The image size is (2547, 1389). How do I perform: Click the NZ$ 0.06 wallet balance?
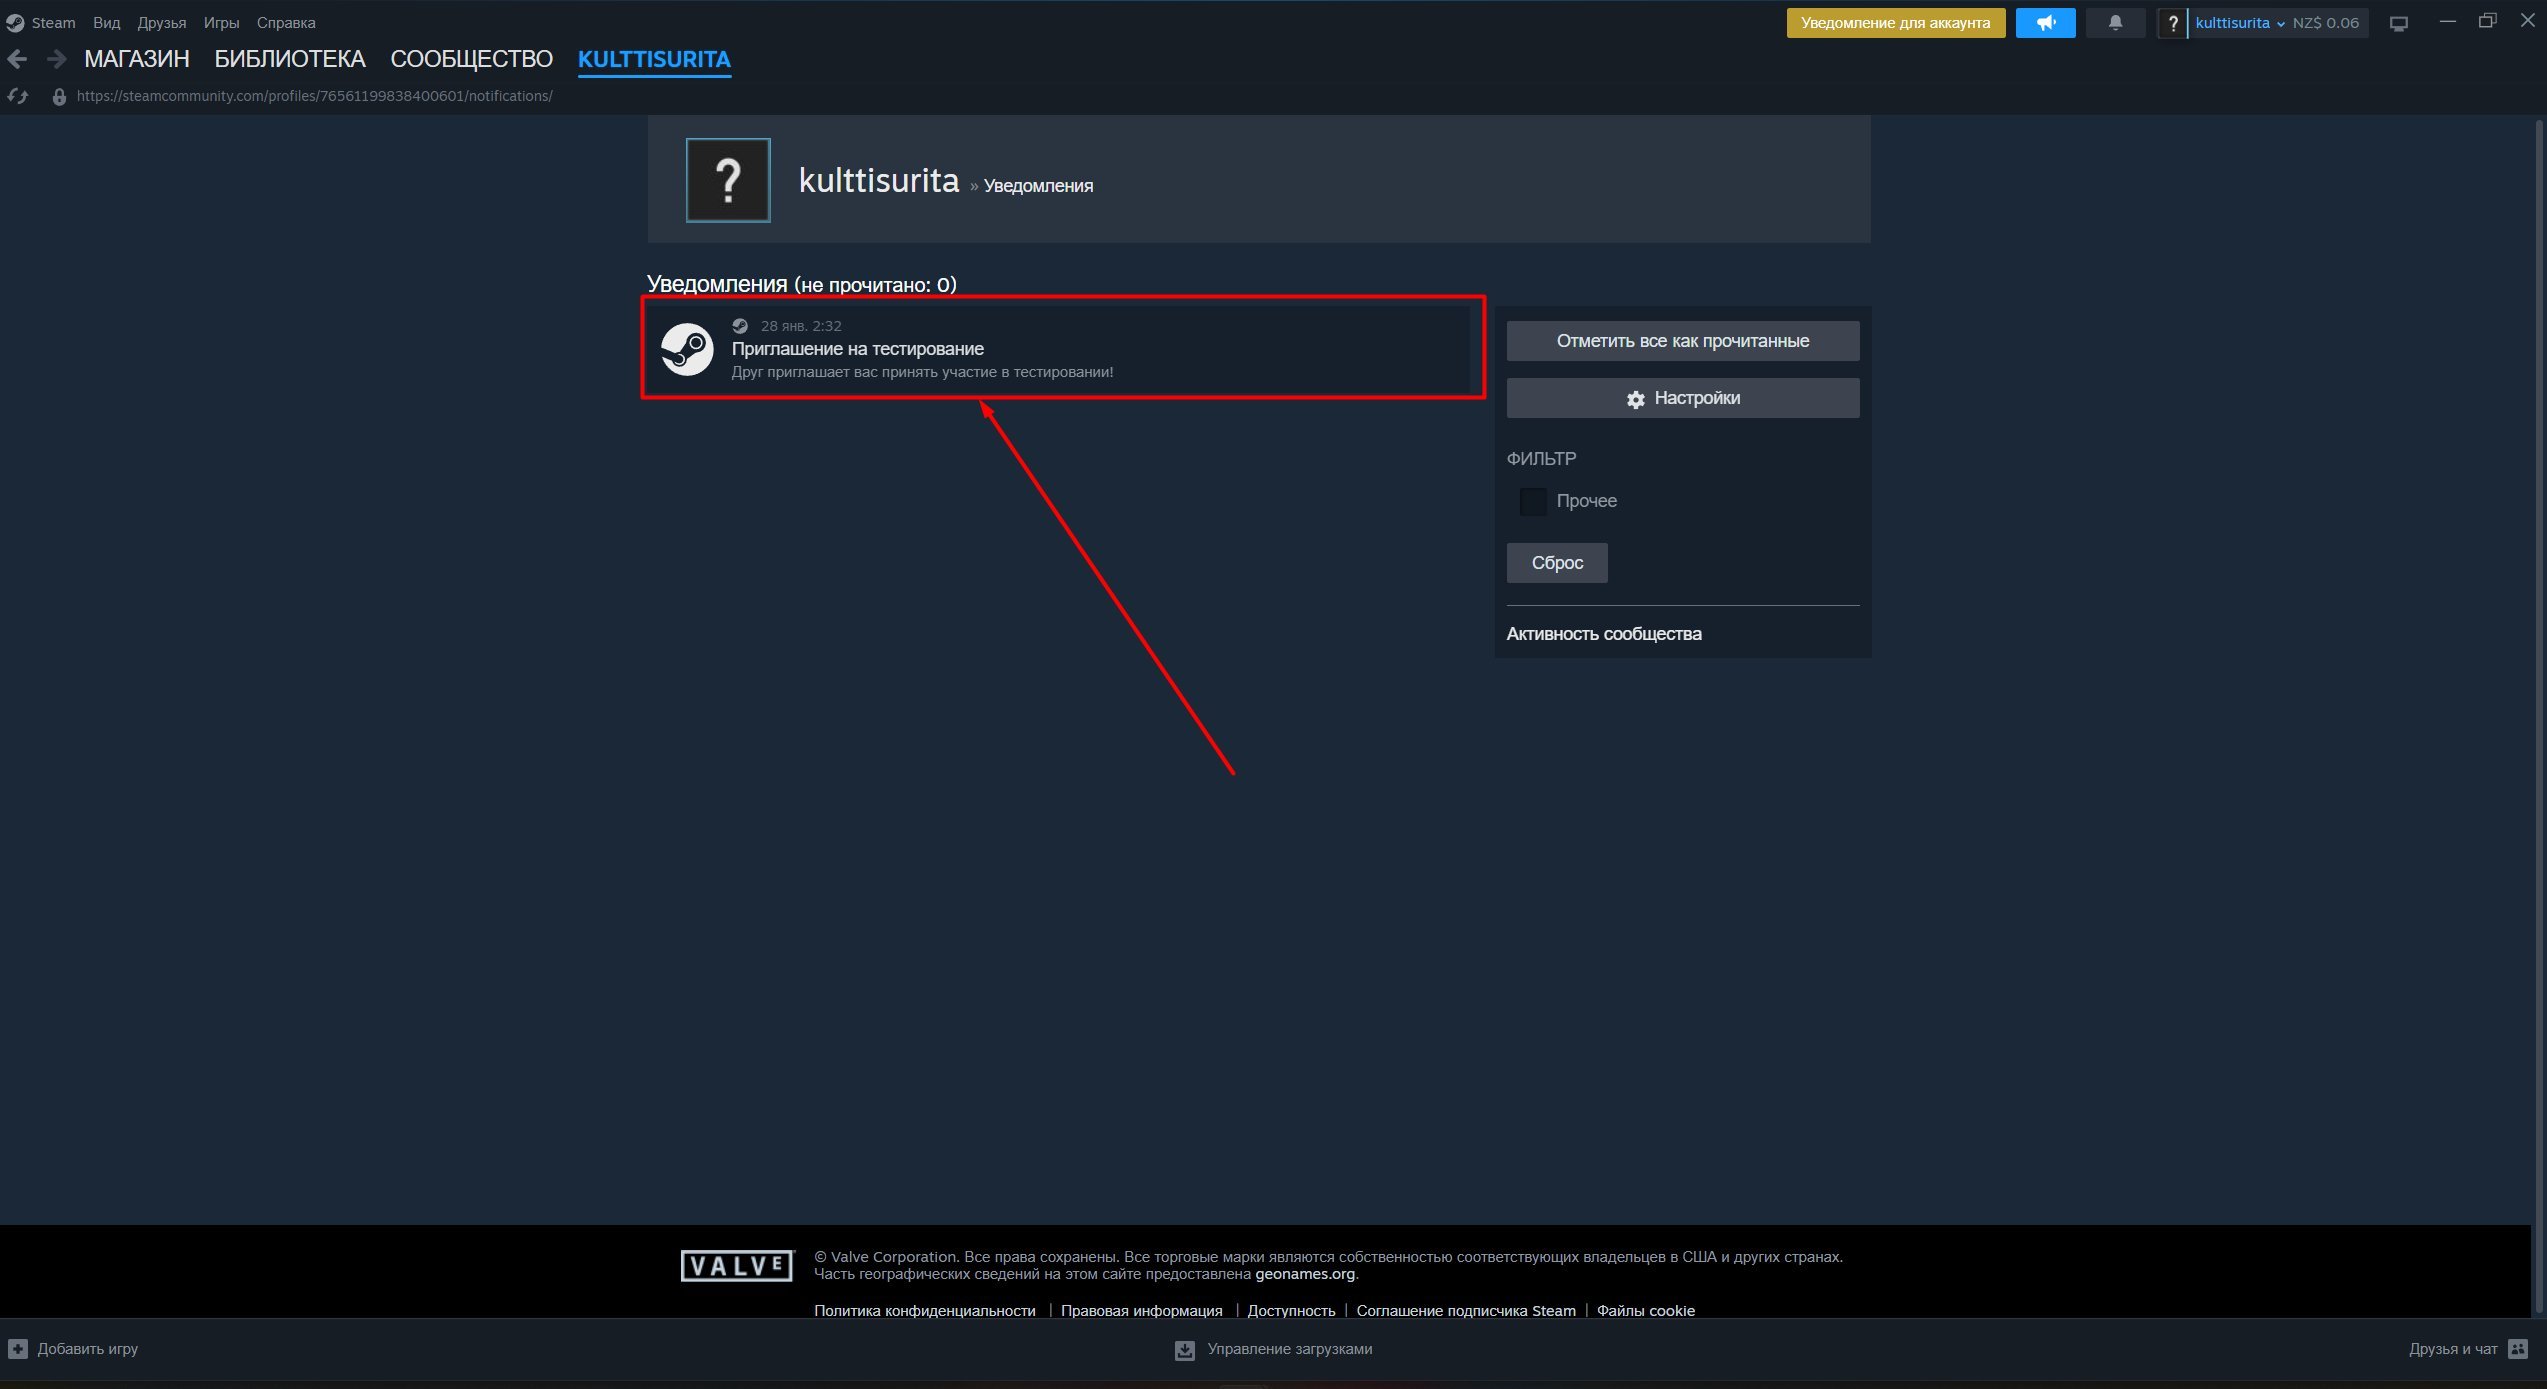(2325, 23)
